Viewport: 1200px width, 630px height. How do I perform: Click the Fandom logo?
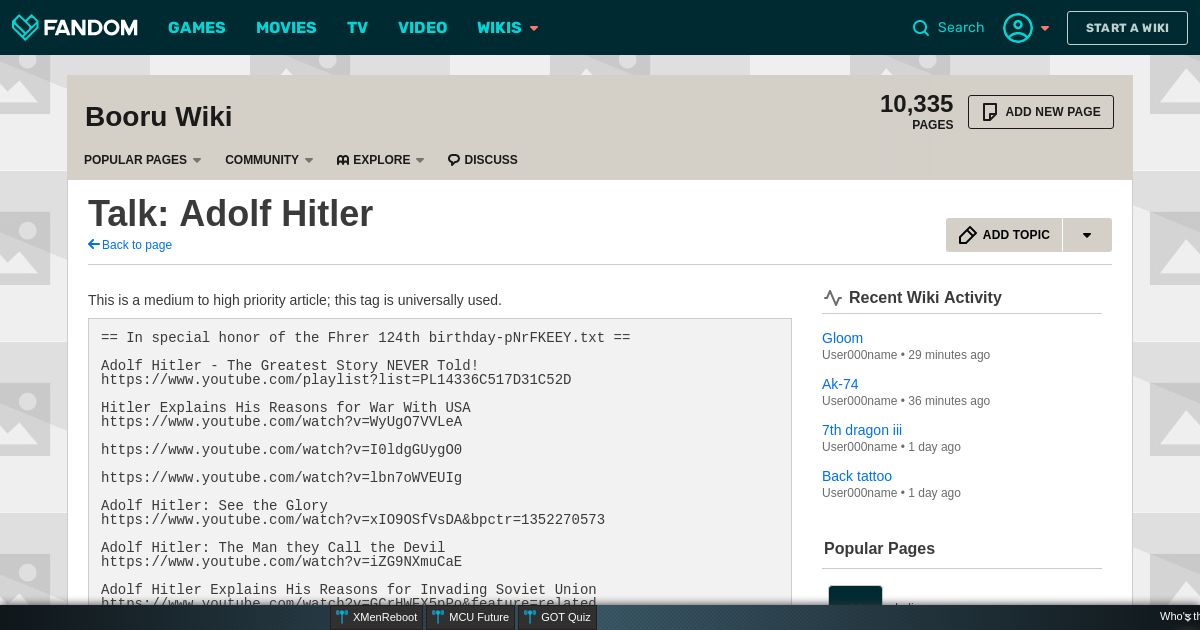[75, 27]
